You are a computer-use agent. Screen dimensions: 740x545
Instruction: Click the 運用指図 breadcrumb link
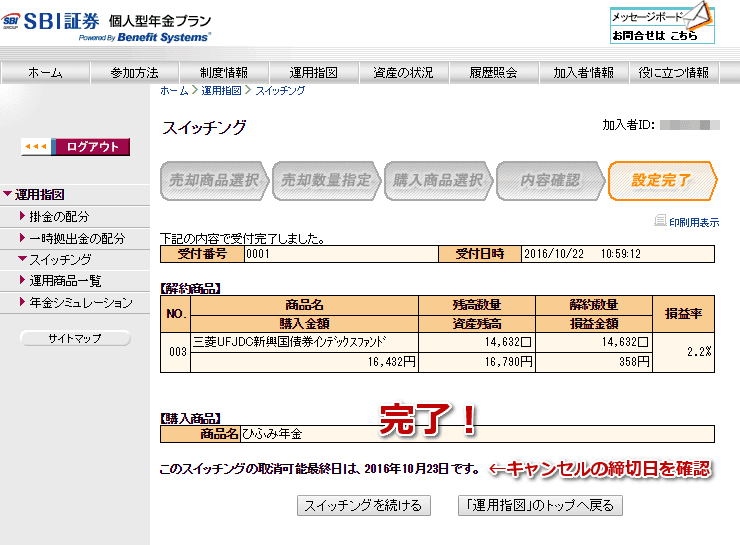point(221,91)
